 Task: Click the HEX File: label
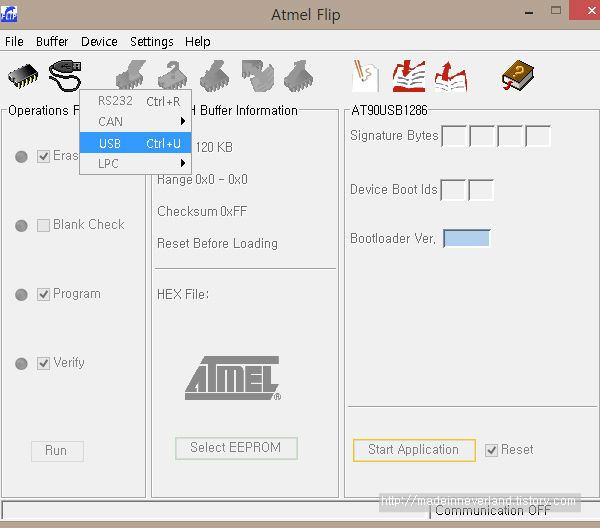[x=183, y=295]
